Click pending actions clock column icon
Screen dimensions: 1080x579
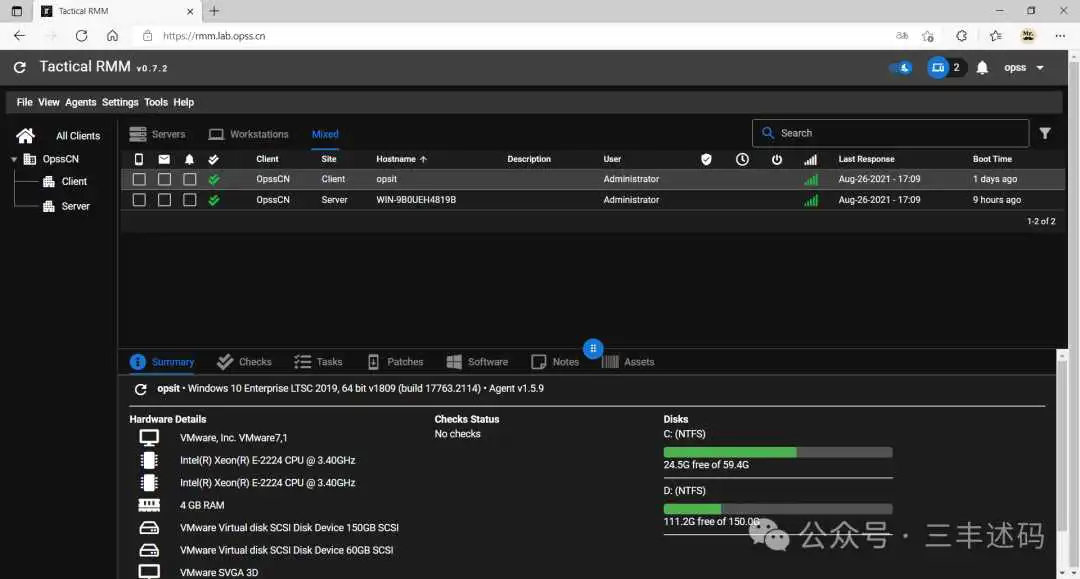point(742,159)
